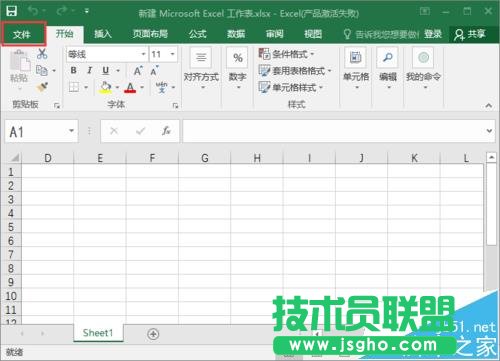The width and height of the screenshot is (500, 361).
Task: Open the 审阅 tab
Action: (x=275, y=34)
